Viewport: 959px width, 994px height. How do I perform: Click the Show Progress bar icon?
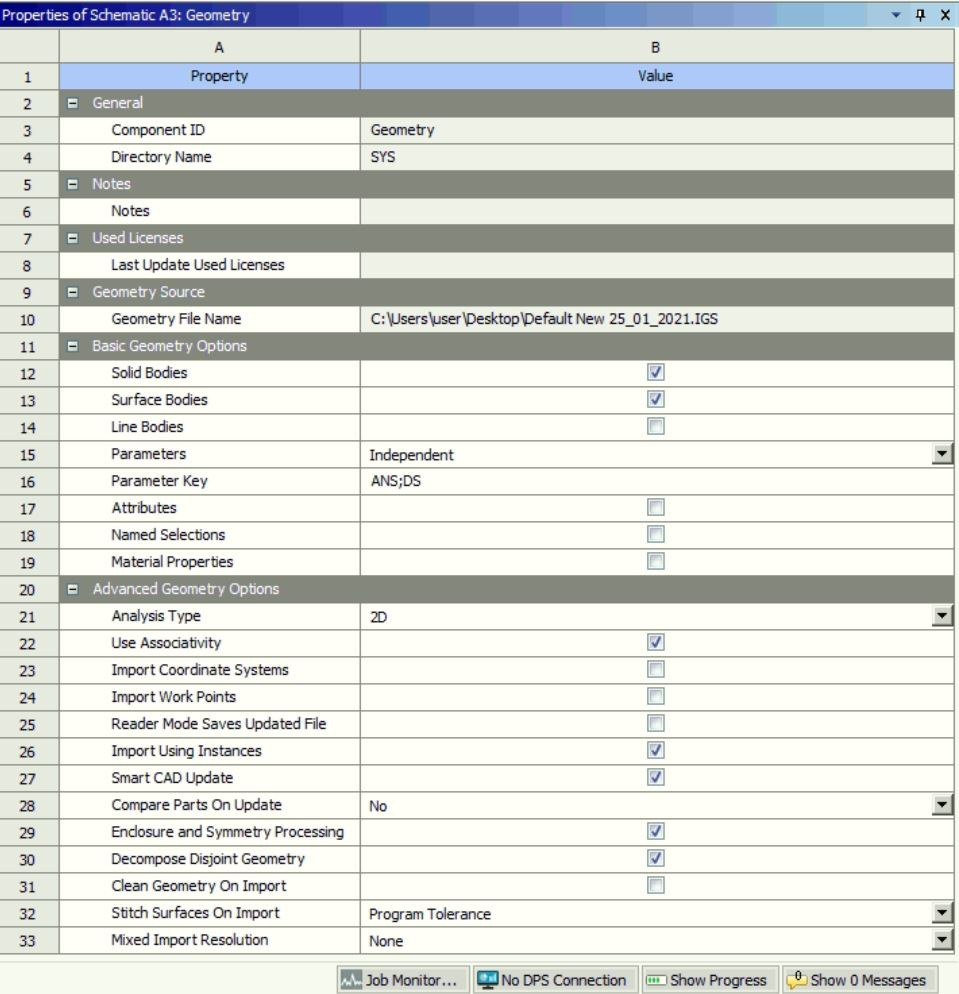[x=656, y=981]
